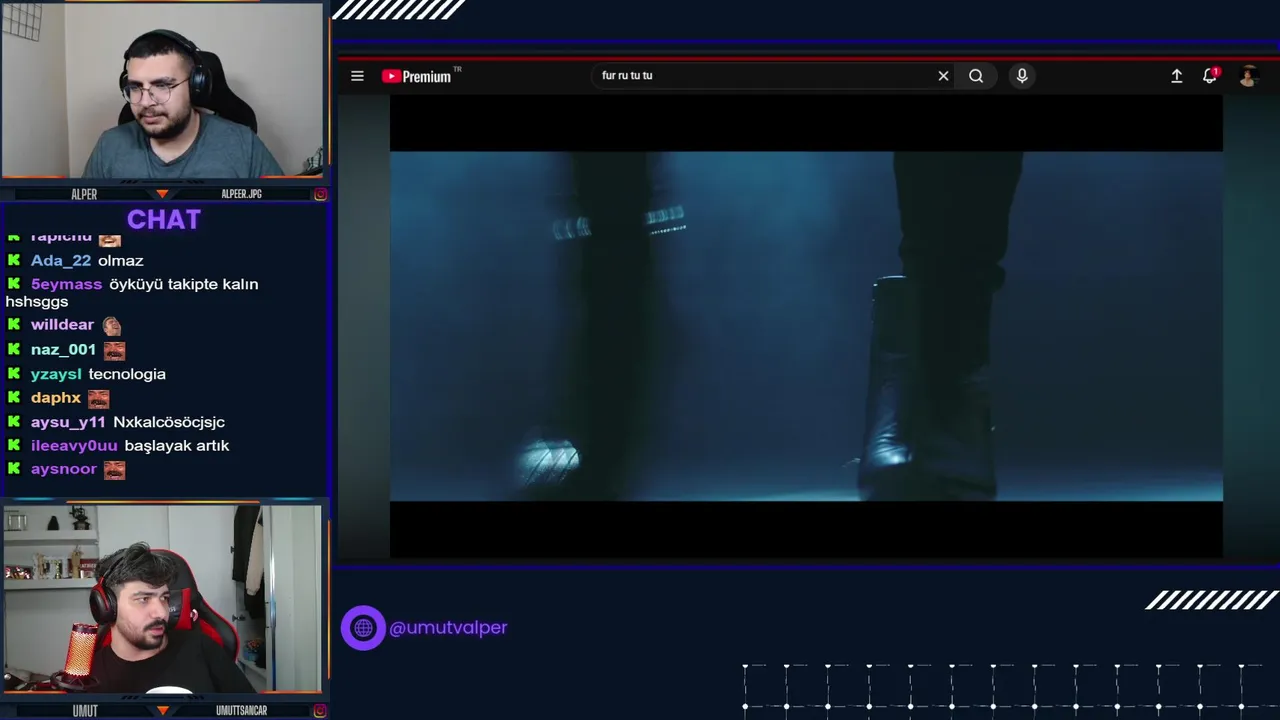Click Umut's bottom webcam feed
Image resolution: width=1280 pixels, height=720 pixels.
[162, 599]
